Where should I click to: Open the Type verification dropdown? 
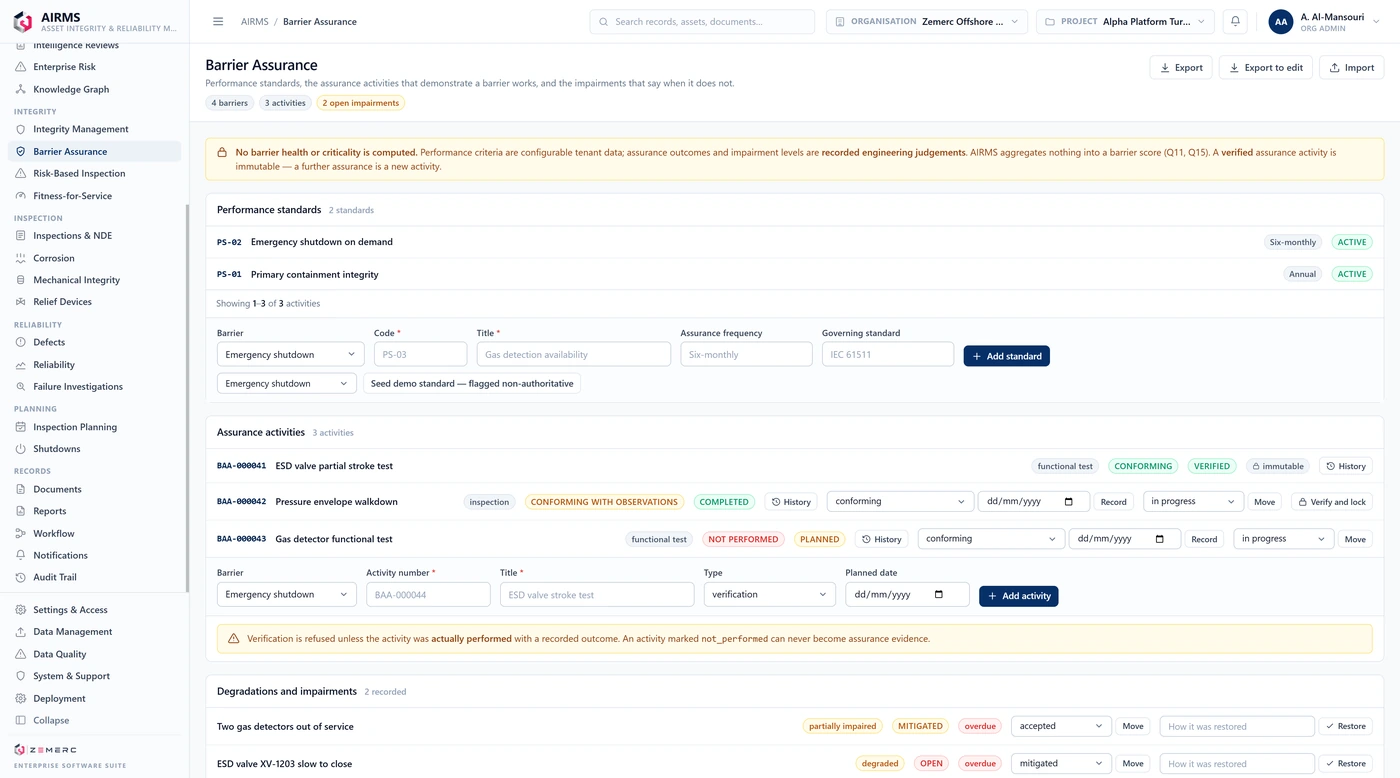(769, 594)
